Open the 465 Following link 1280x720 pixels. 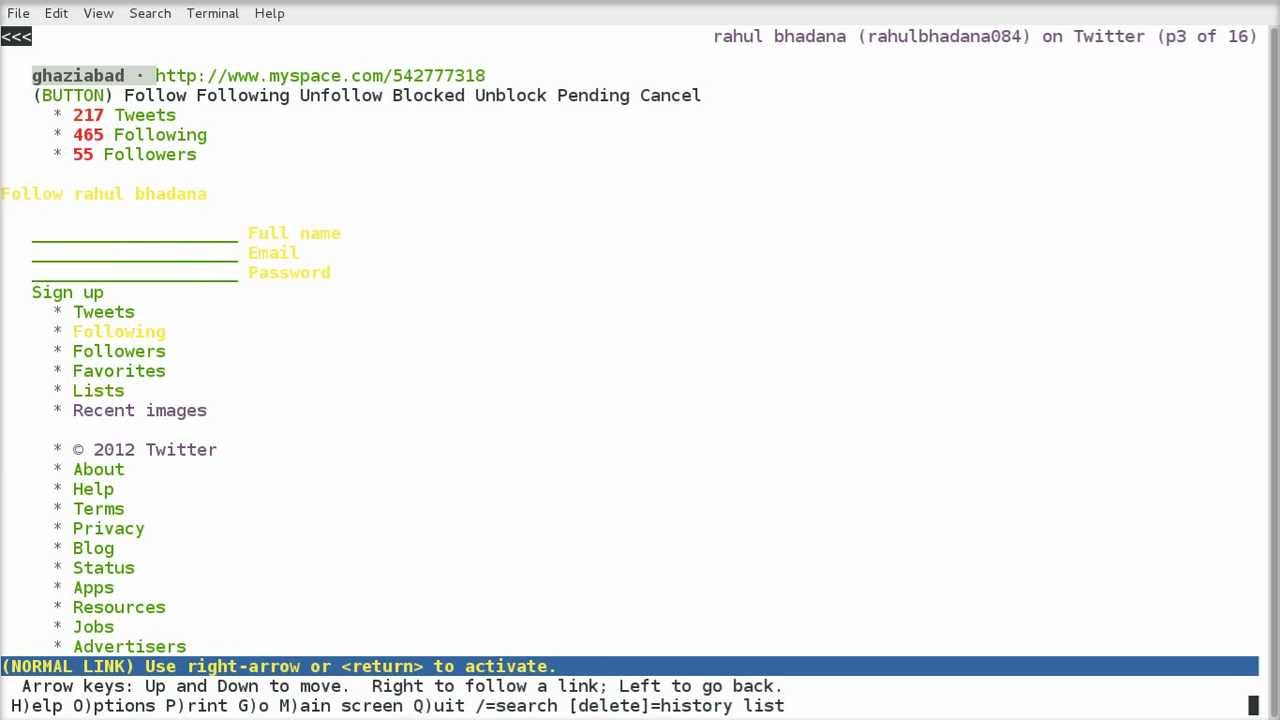[139, 135]
